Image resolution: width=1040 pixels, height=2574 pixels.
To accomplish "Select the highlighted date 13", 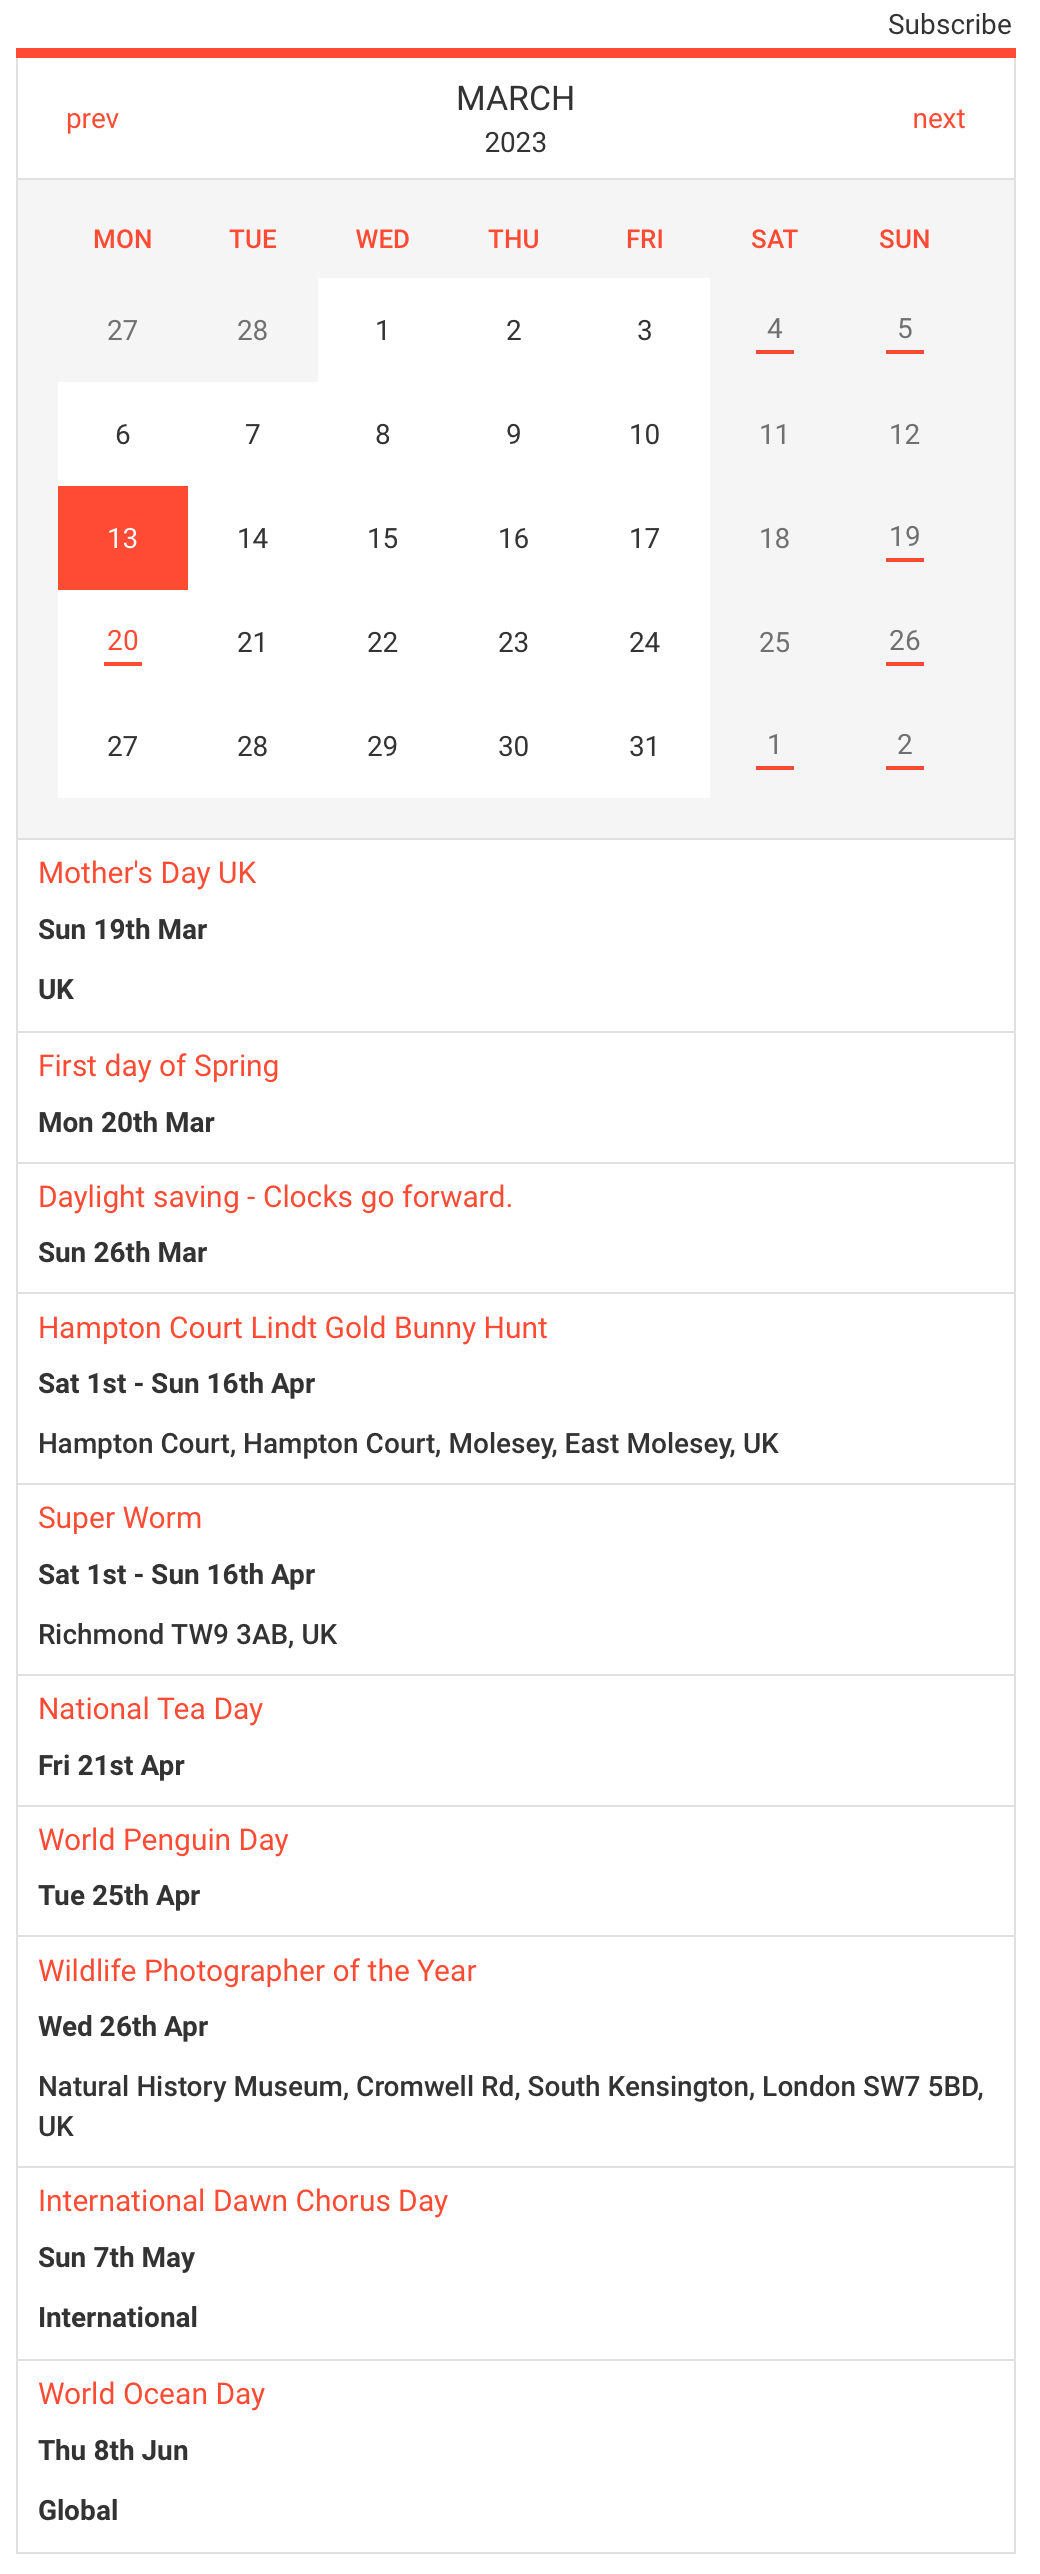I will [123, 538].
